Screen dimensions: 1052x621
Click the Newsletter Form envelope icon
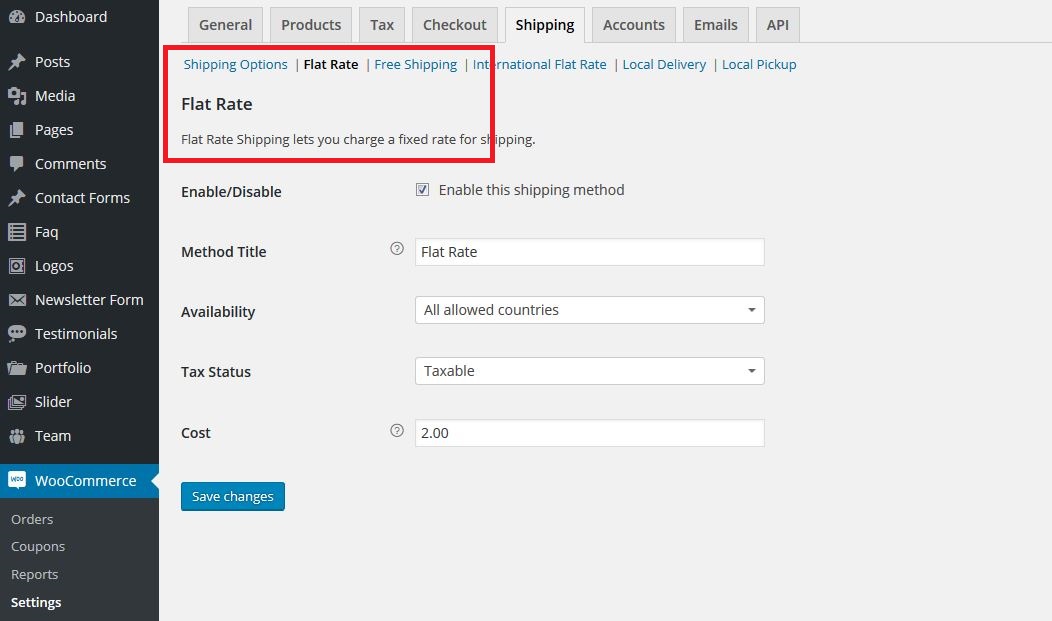(x=17, y=300)
